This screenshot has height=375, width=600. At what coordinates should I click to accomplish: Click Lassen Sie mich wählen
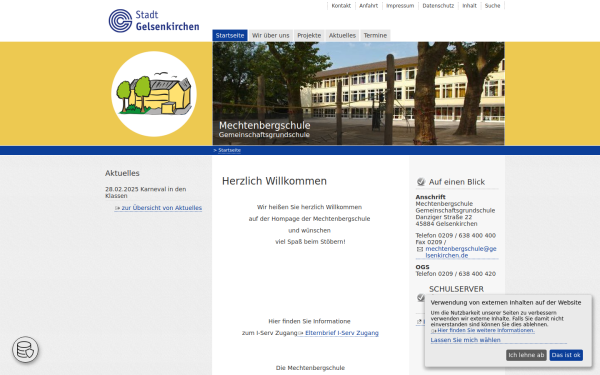pos(465,340)
